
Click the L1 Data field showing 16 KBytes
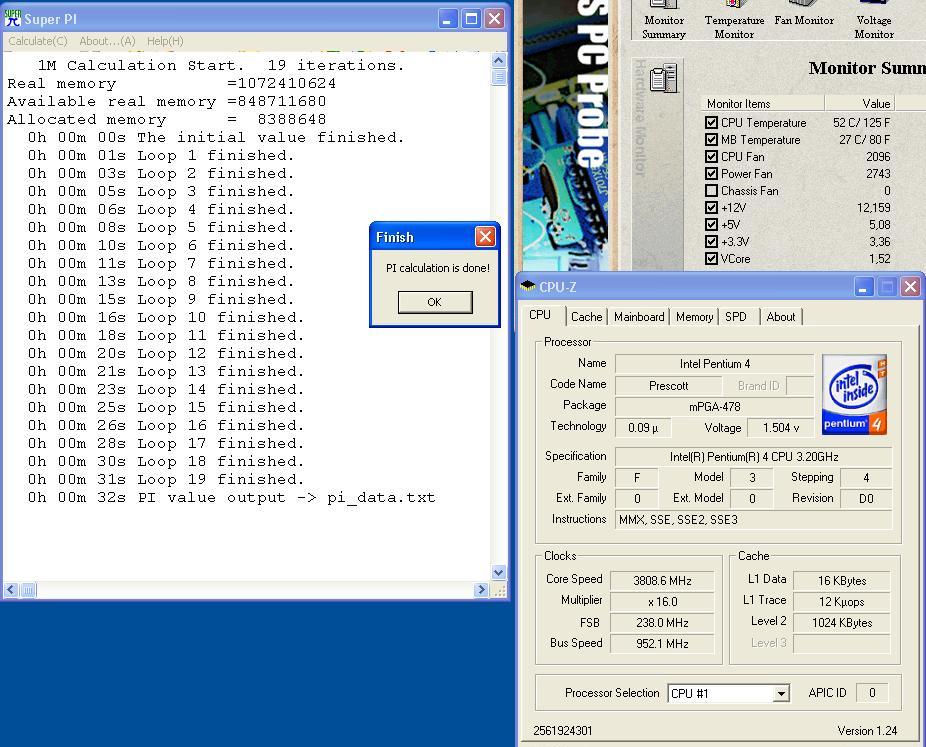[842, 581]
